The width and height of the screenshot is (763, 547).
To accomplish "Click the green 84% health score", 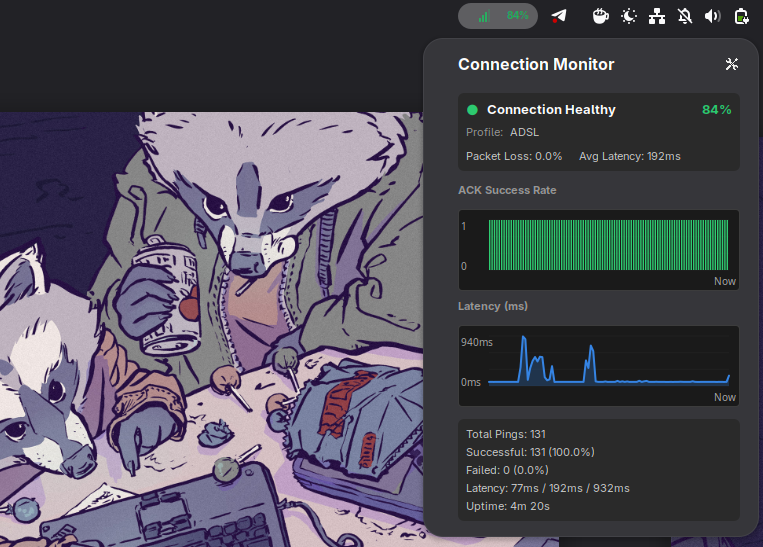I will click(716, 110).
